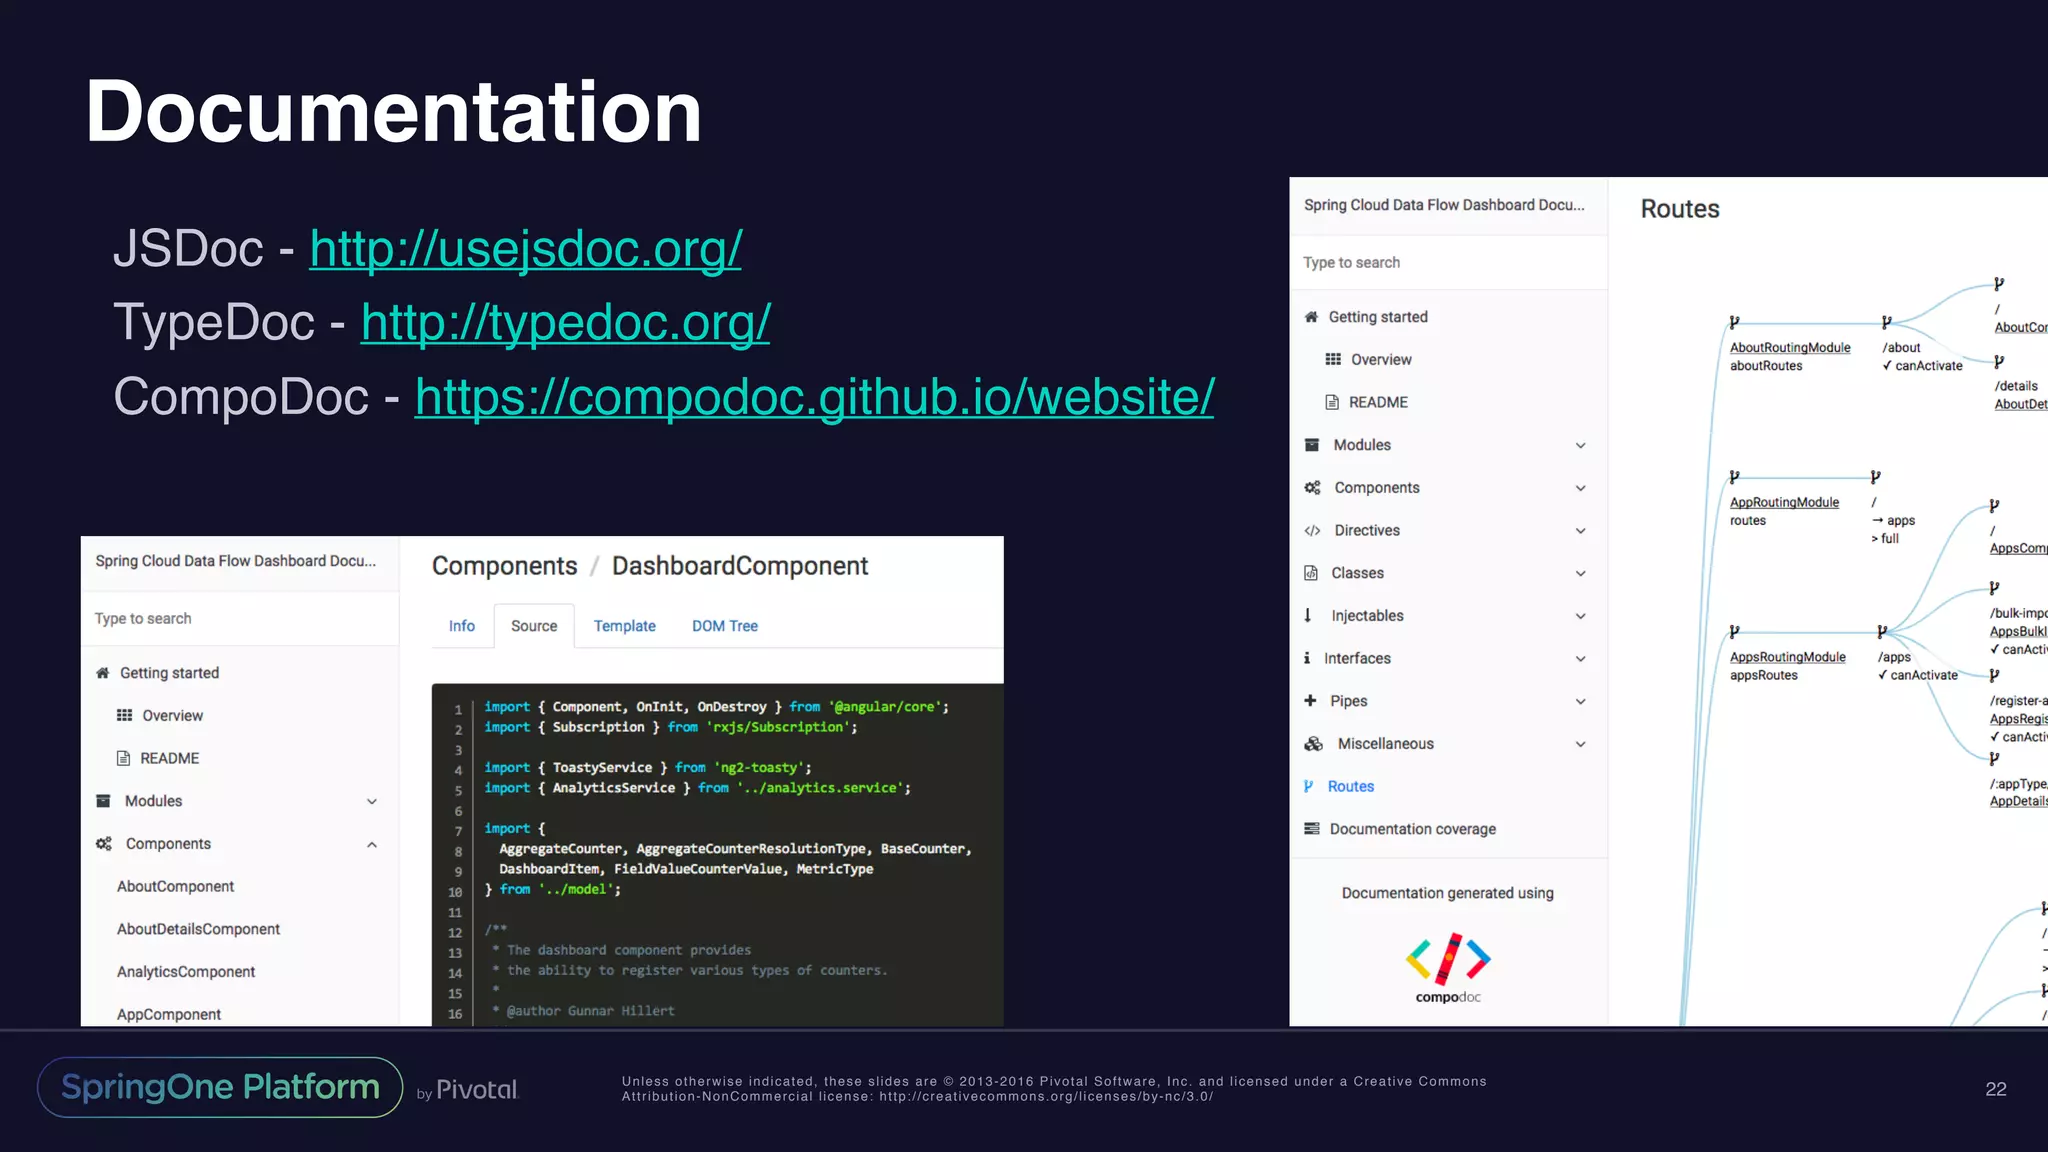This screenshot has height=1152, width=2048.
Task: Expand the Directives chevron
Action: 1580,531
